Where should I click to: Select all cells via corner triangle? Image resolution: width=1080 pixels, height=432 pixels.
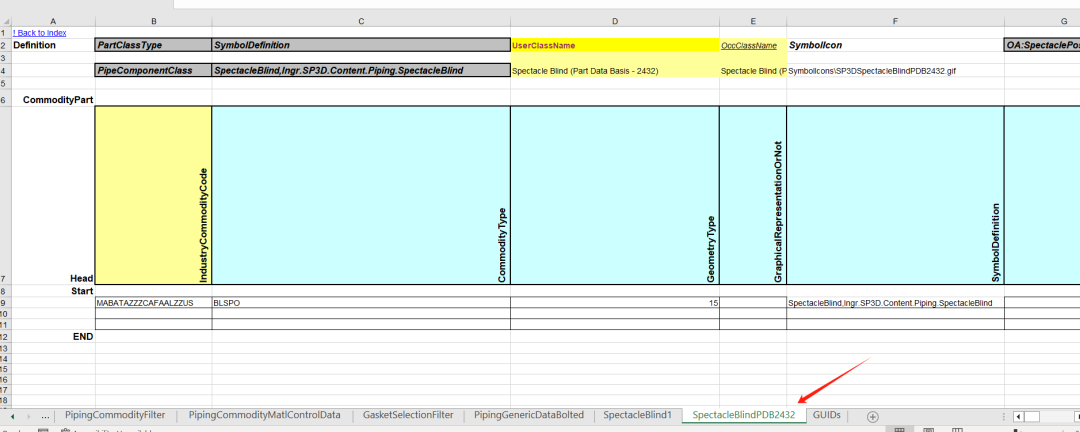click(x=6, y=21)
